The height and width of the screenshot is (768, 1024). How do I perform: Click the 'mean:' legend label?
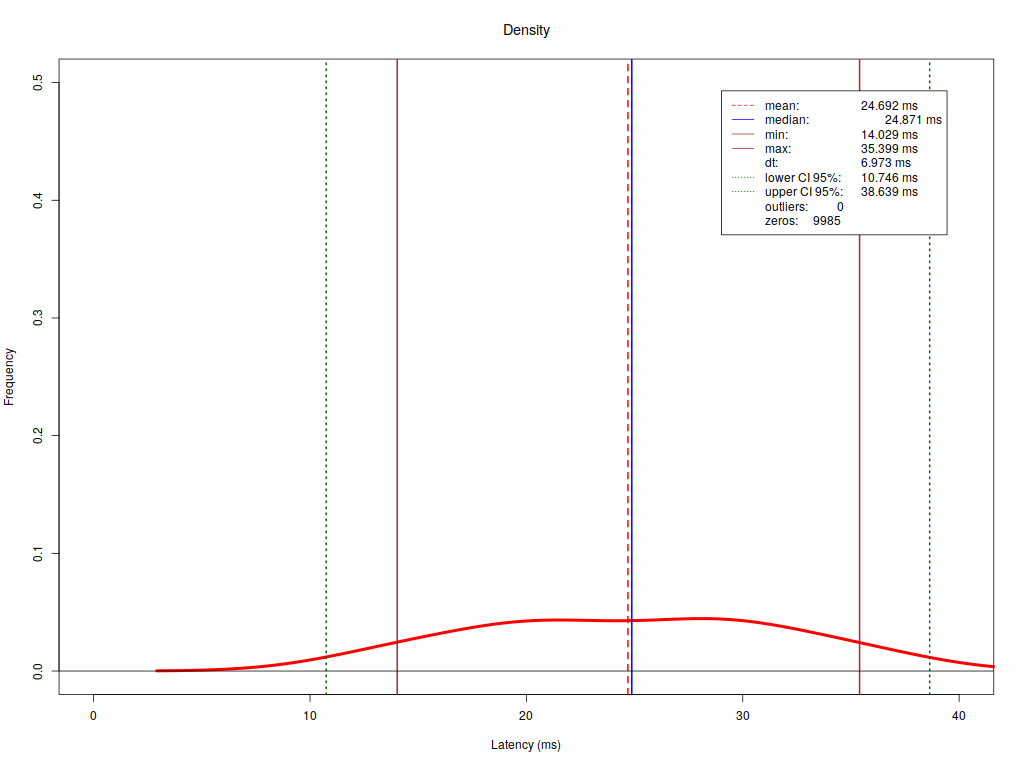(782, 106)
